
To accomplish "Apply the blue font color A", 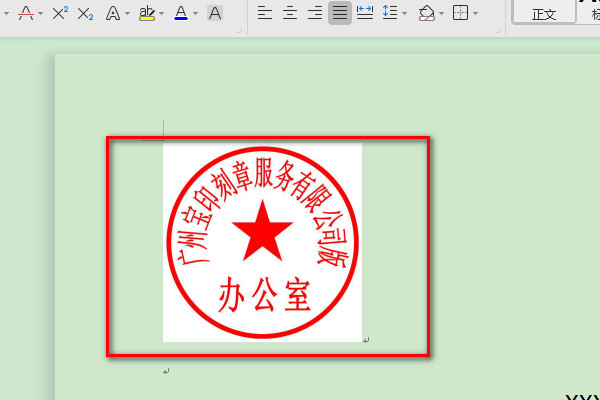I will (x=181, y=13).
